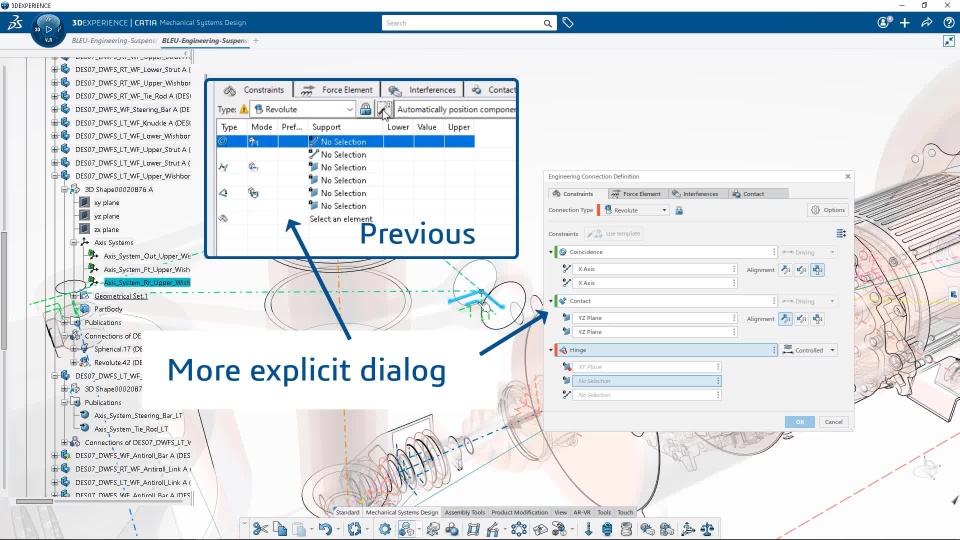
Task: Collapse the Contact constraint section
Action: point(550,301)
